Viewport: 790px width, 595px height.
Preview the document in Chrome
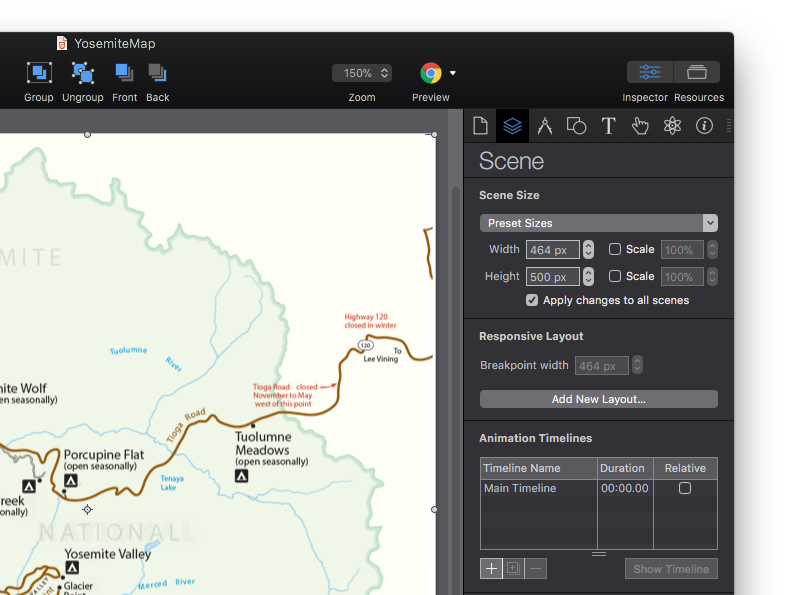pos(431,73)
